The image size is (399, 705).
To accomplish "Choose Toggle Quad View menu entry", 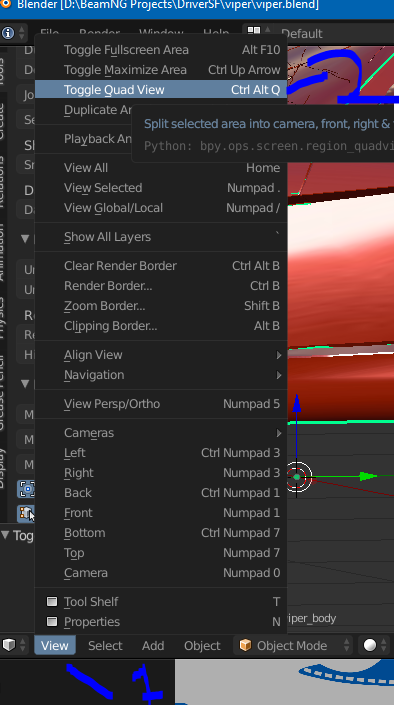I will pos(161,89).
